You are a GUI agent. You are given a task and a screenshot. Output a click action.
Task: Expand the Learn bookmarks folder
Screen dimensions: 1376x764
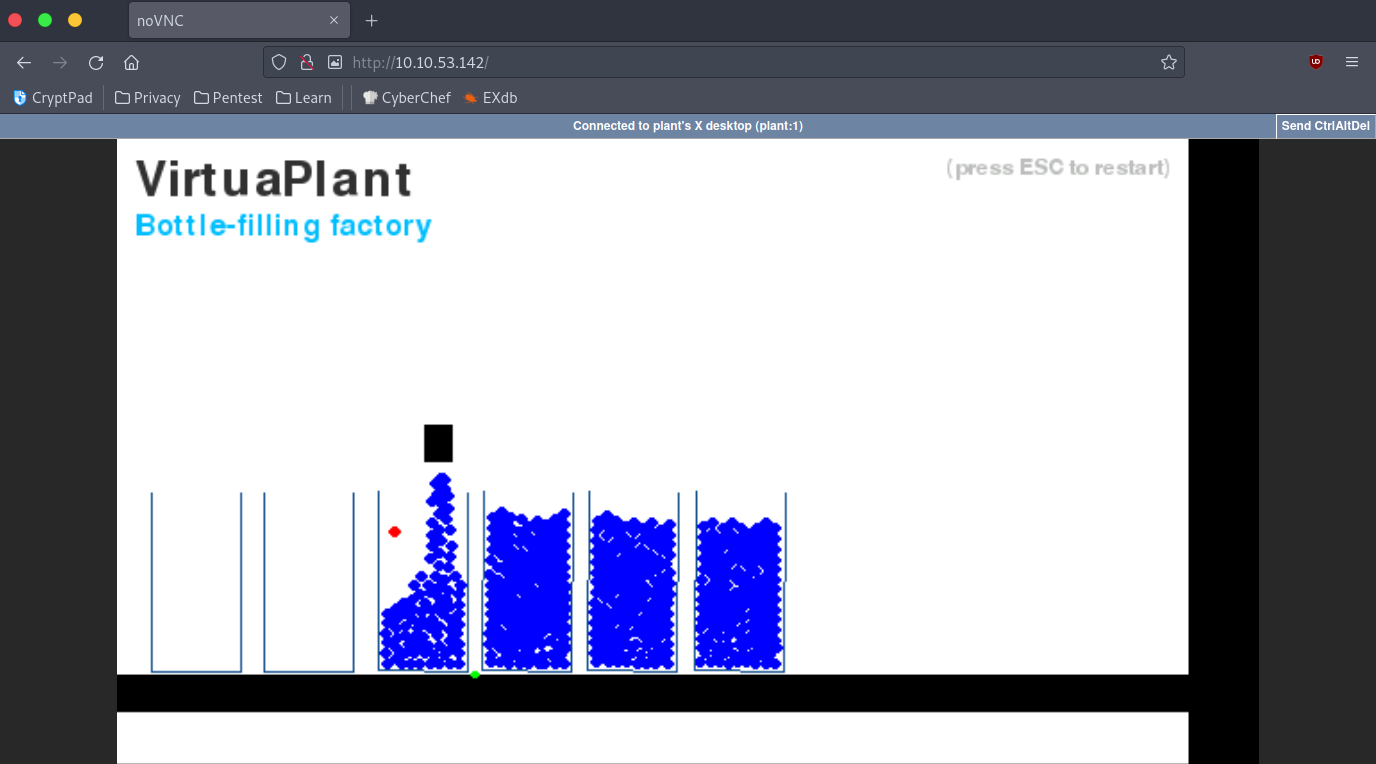click(303, 97)
